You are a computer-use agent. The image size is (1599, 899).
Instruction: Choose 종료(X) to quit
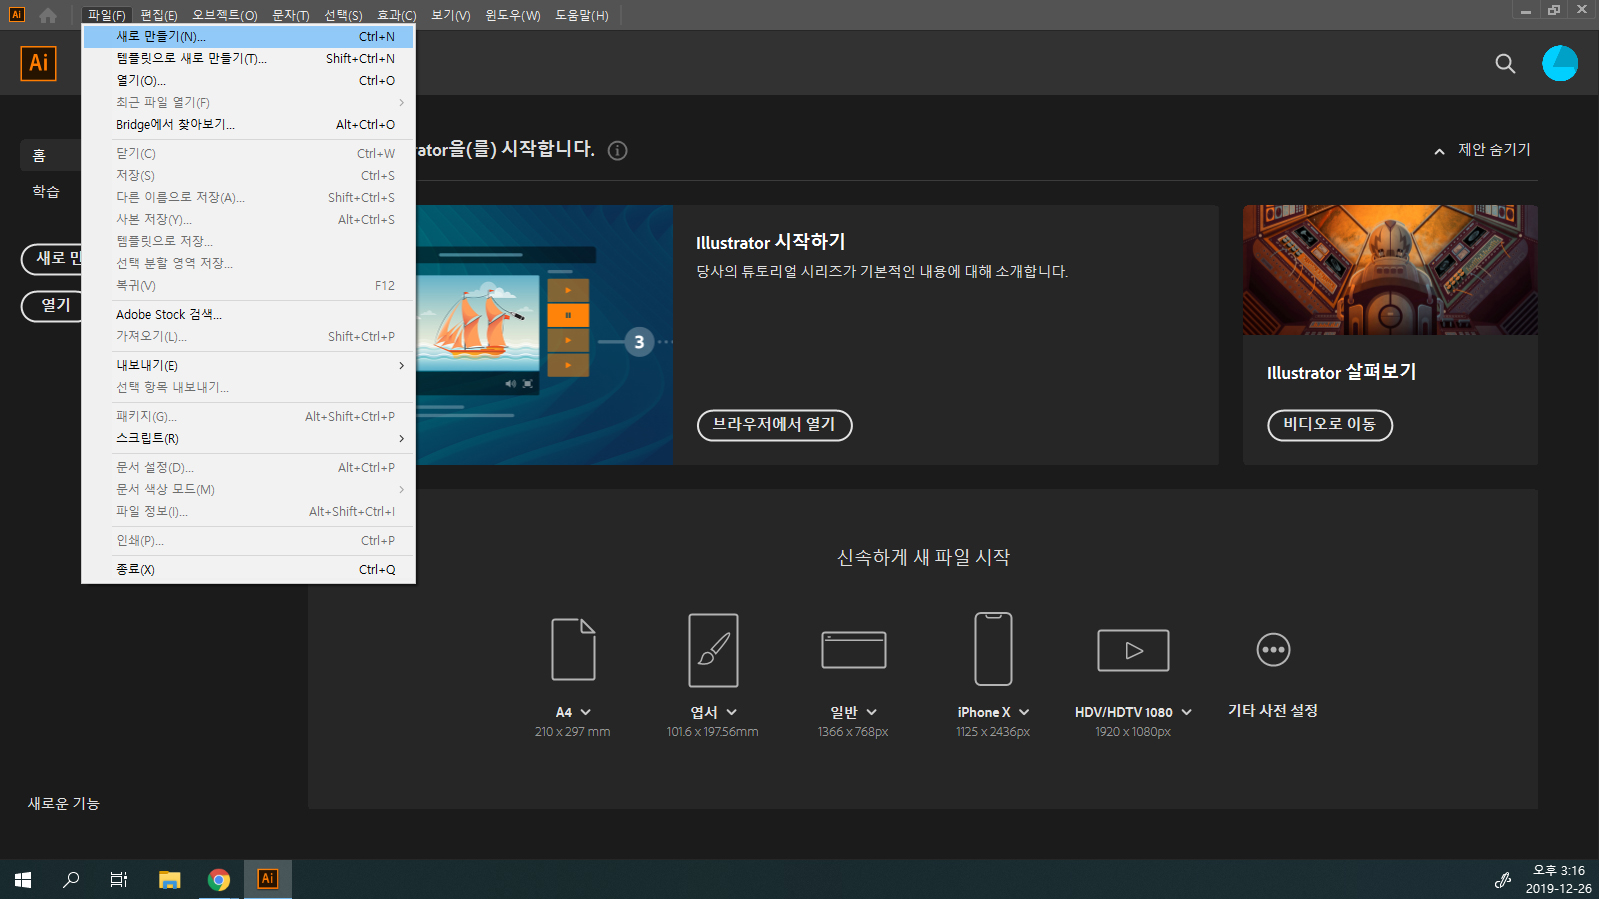click(x=248, y=569)
